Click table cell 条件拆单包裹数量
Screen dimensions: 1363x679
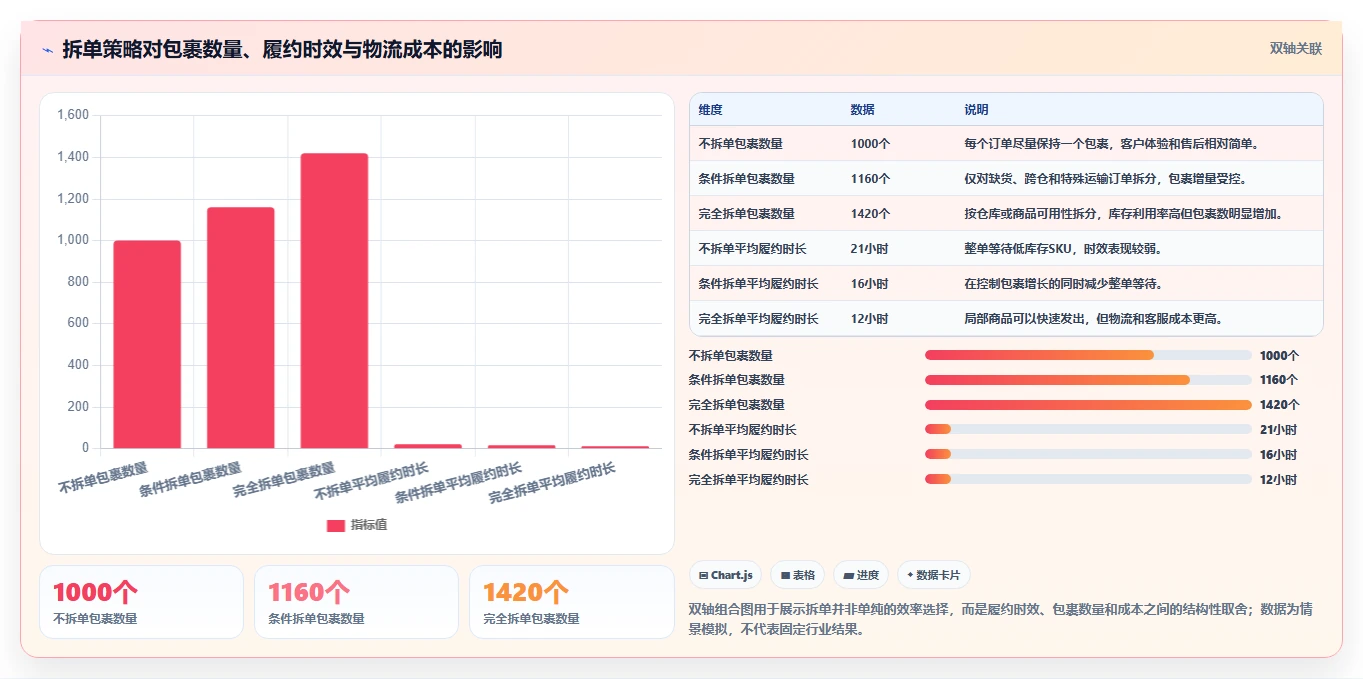click(746, 178)
